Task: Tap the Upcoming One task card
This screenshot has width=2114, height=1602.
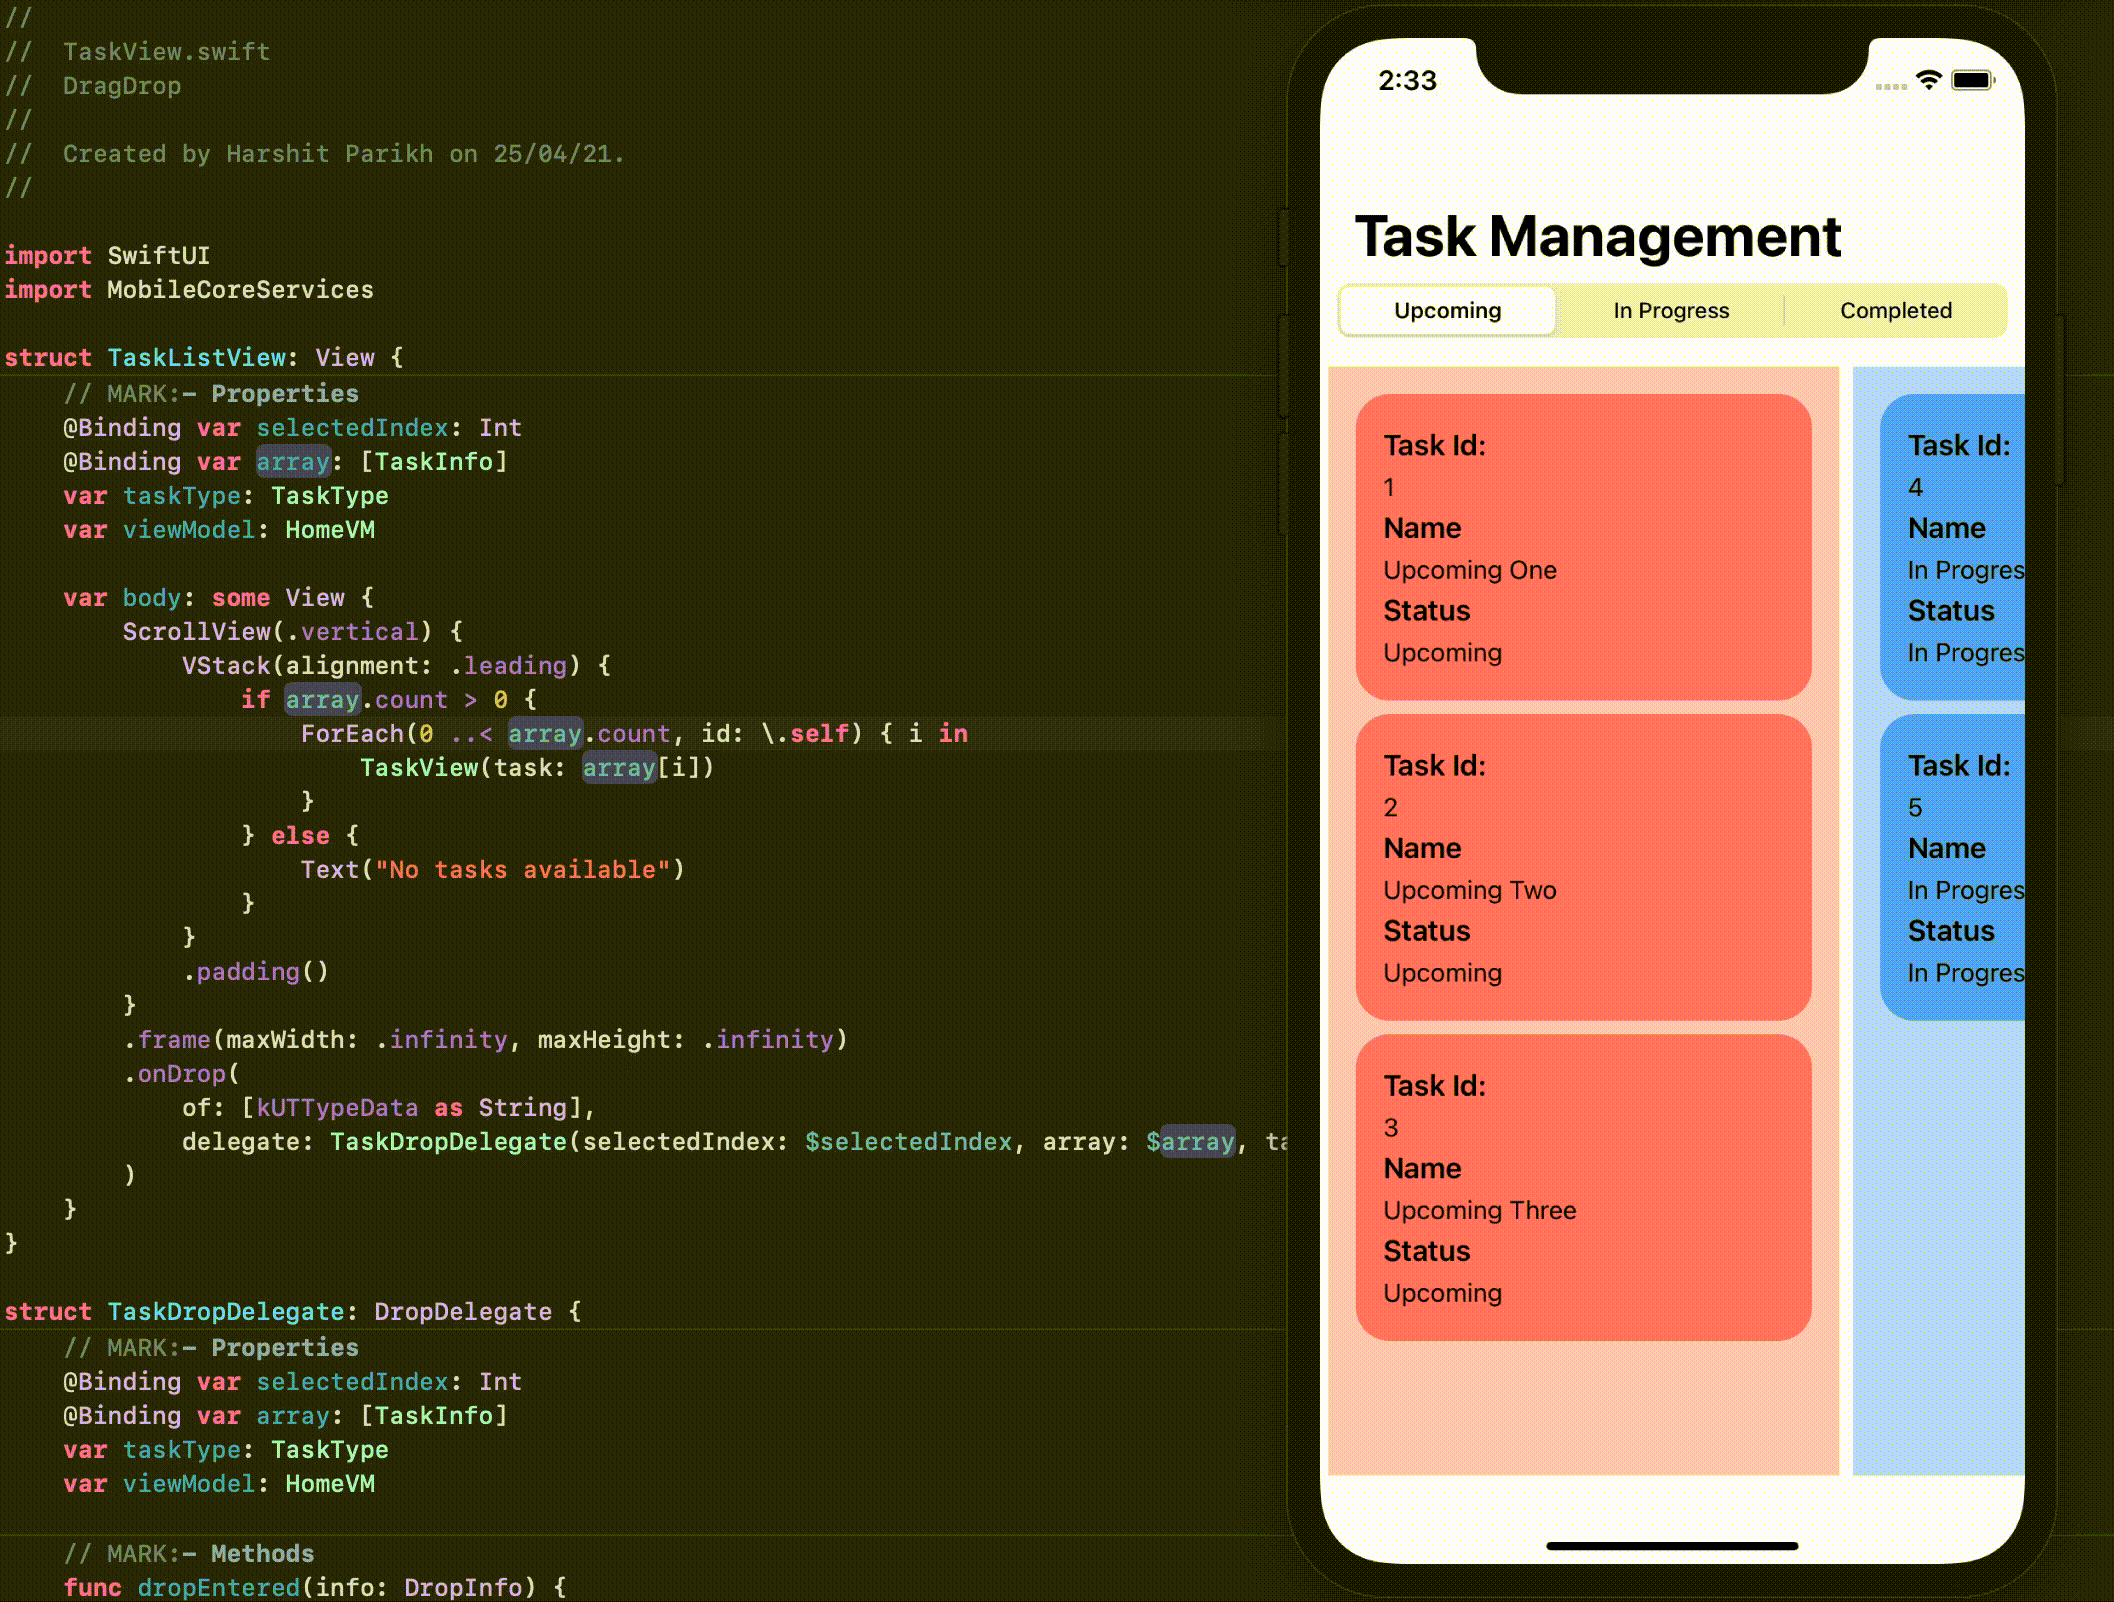Action: 1582,547
